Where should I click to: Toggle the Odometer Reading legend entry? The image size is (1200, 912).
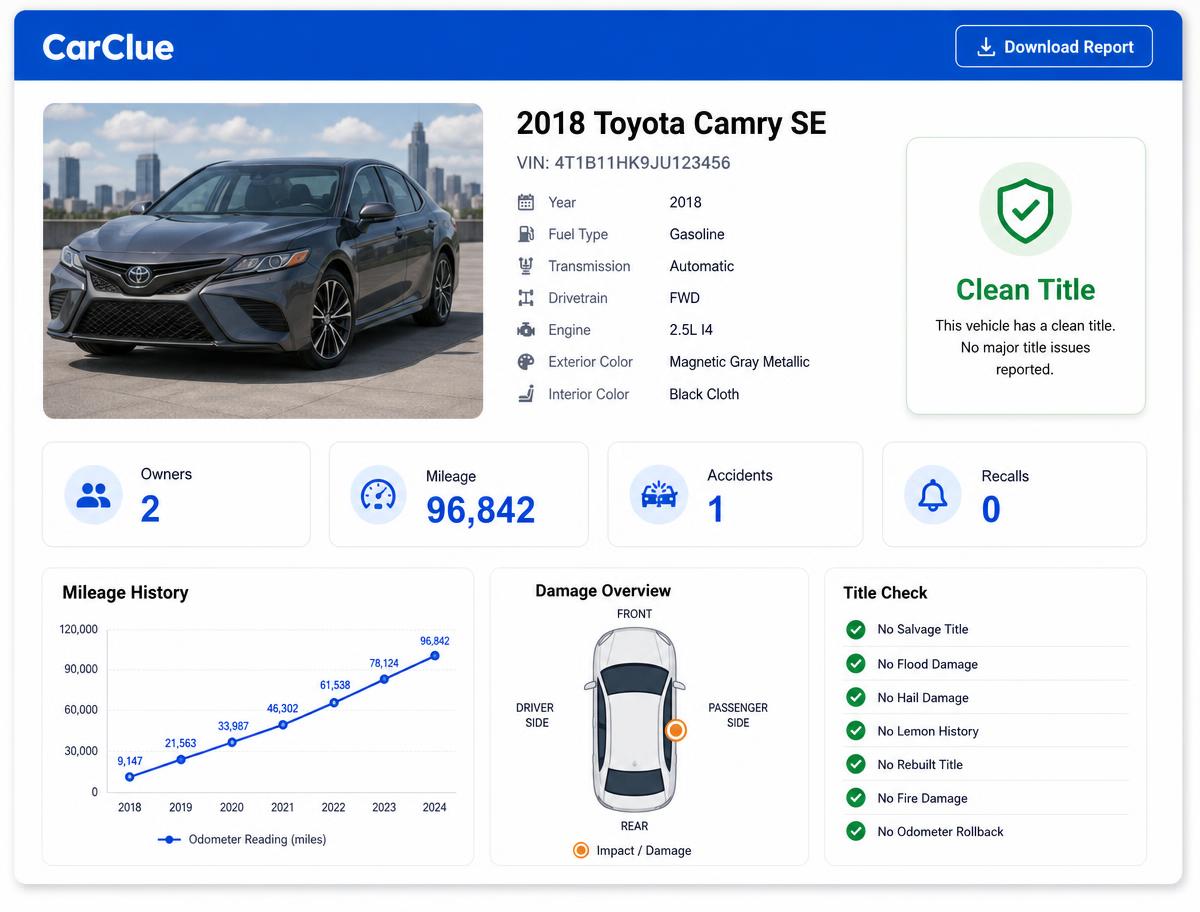(242, 840)
